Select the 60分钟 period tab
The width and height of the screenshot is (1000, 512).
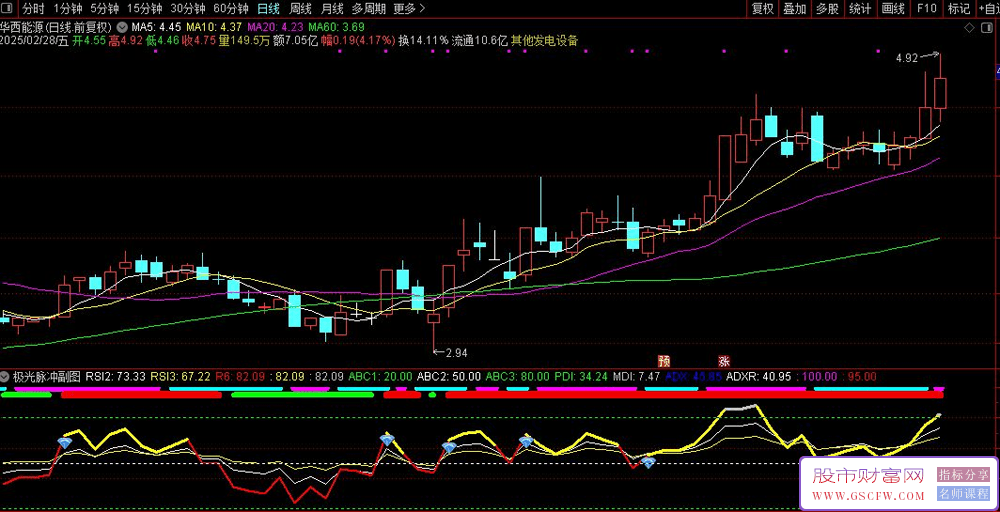click(231, 9)
